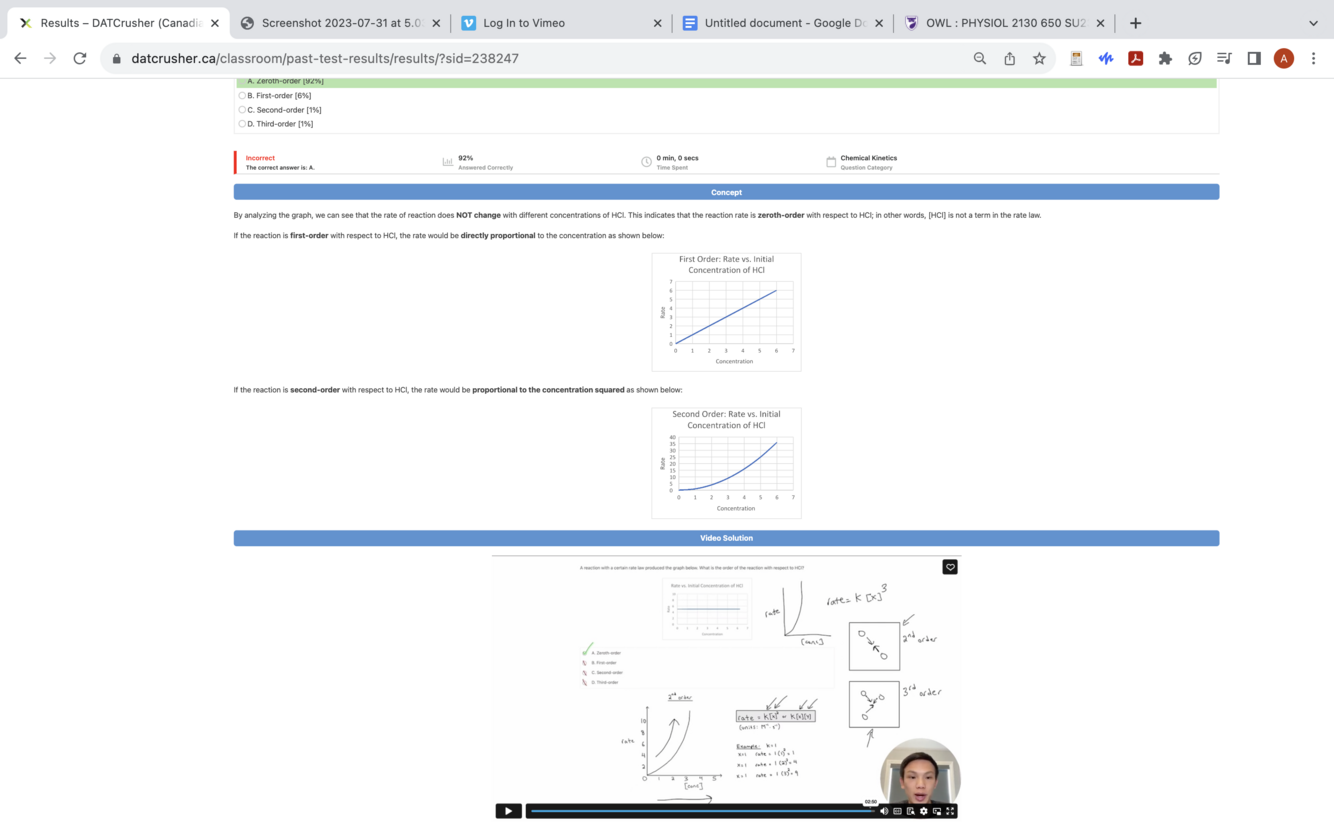This screenshot has height=834, width=1334.
Task: Enter video fullscreen mode
Action: click(x=950, y=811)
